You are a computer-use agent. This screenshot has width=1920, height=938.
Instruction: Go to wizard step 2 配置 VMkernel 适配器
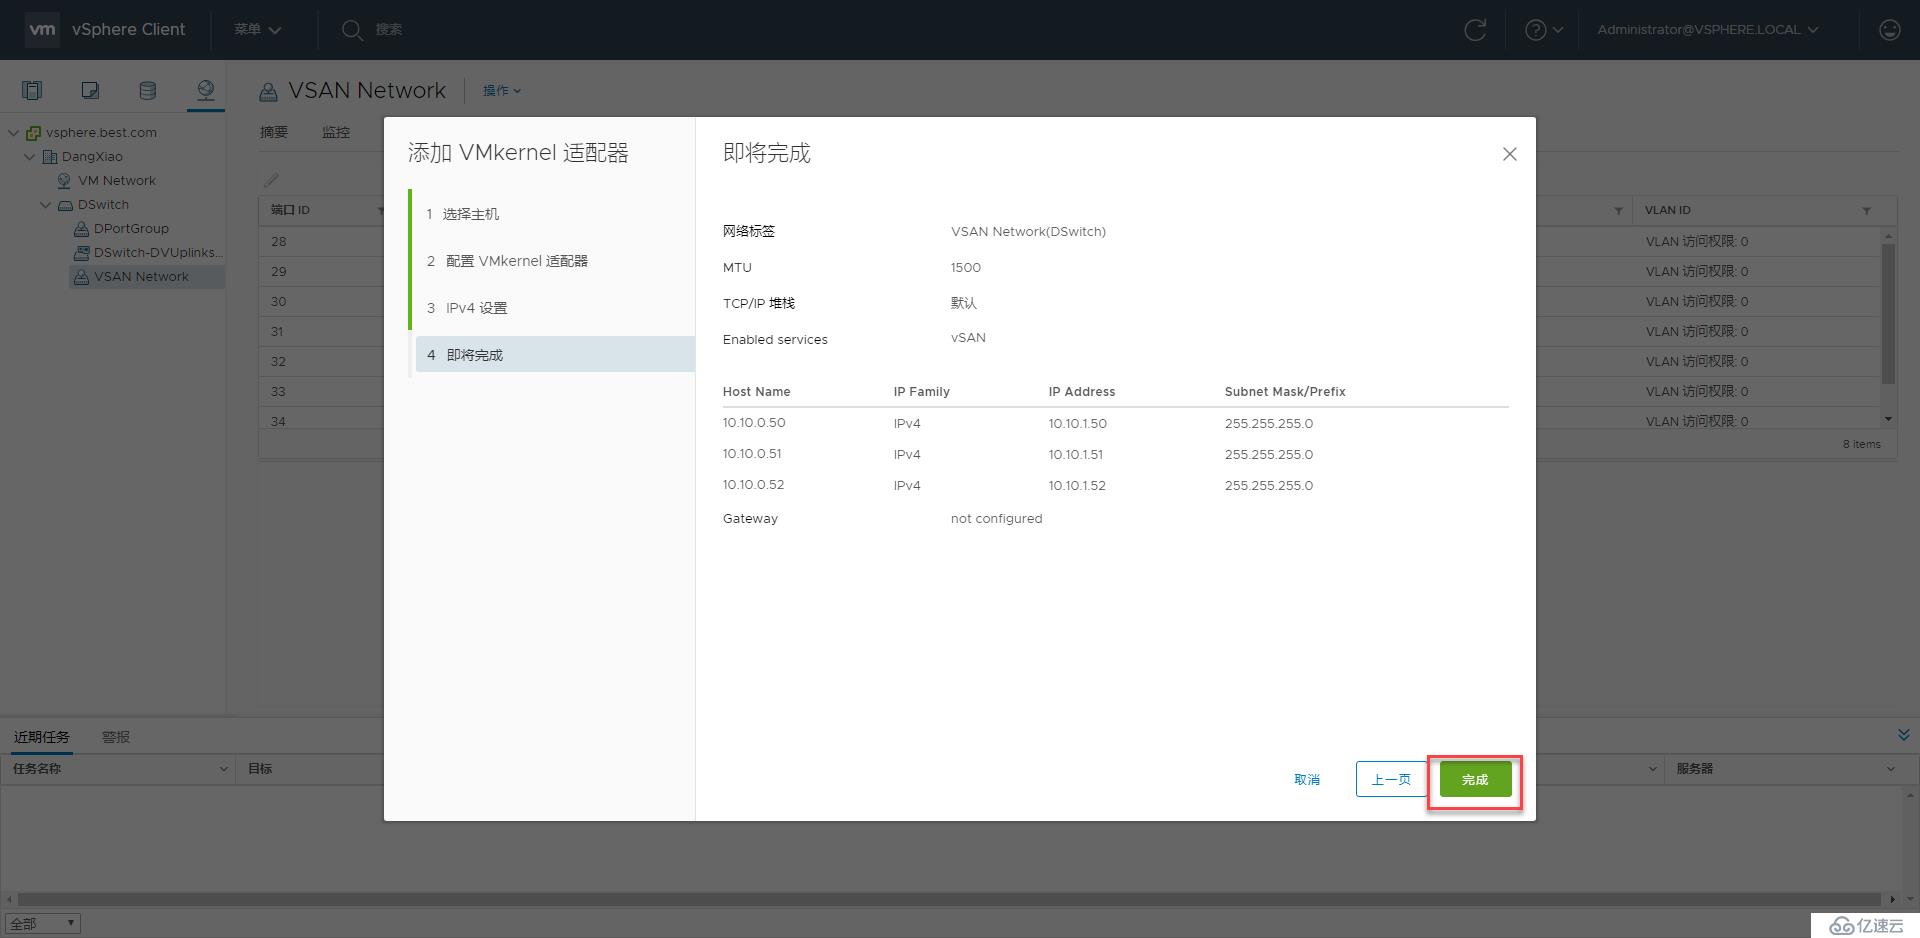click(x=553, y=261)
